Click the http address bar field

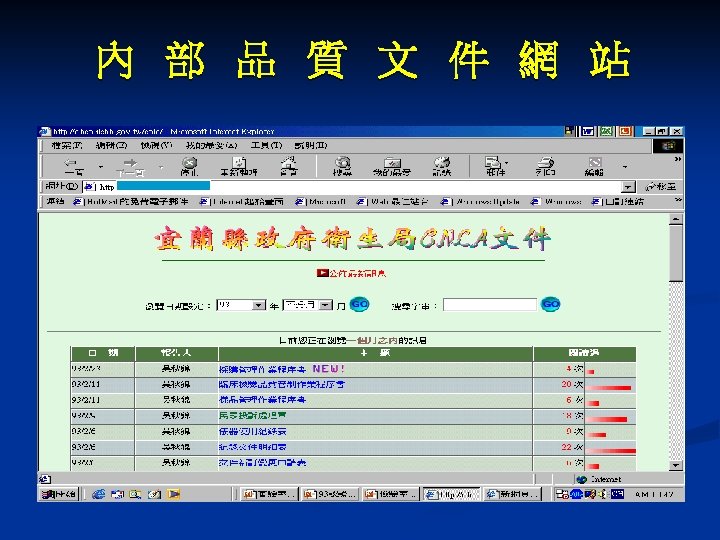(x=354, y=186)
